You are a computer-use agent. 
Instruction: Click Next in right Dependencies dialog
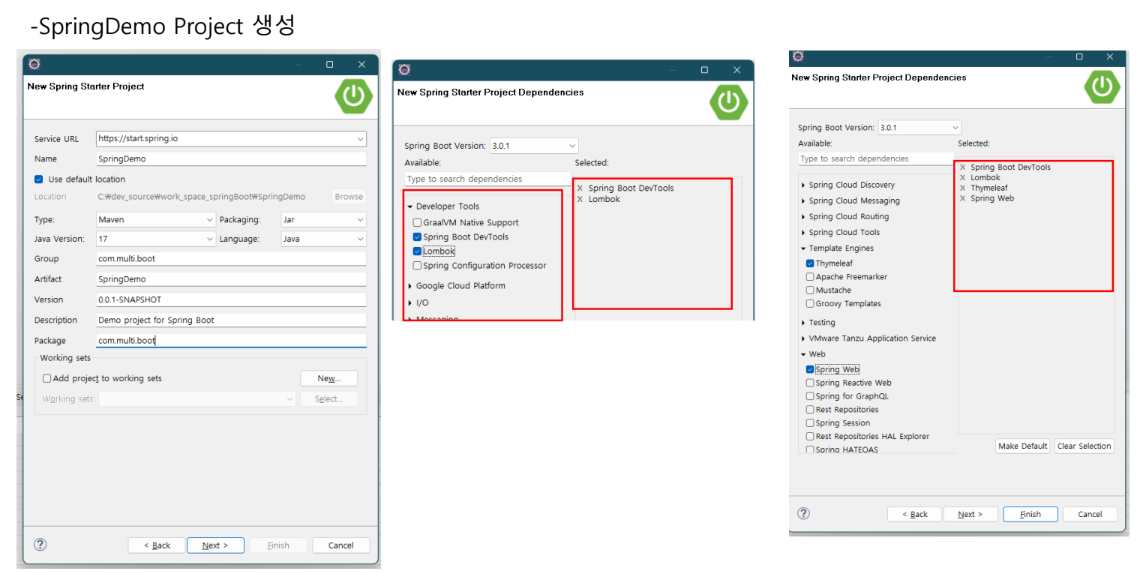970,514
